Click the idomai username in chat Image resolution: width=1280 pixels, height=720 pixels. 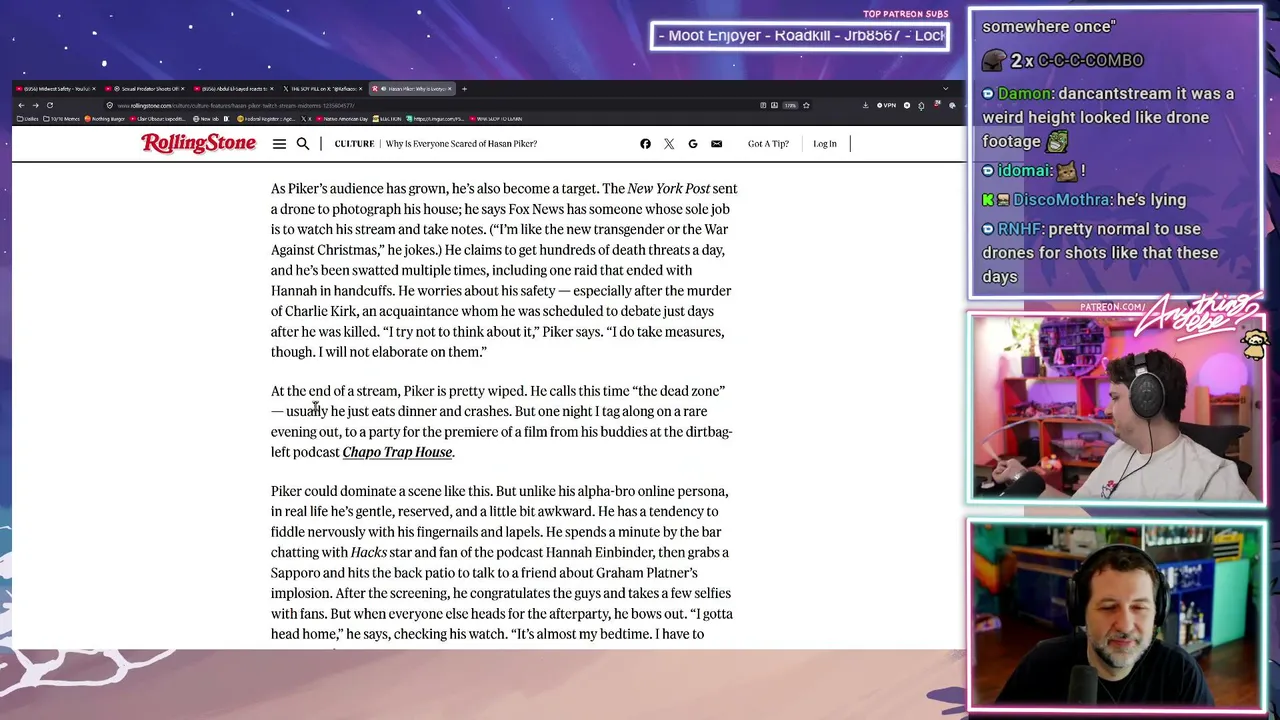click(x=1024, y=171)
